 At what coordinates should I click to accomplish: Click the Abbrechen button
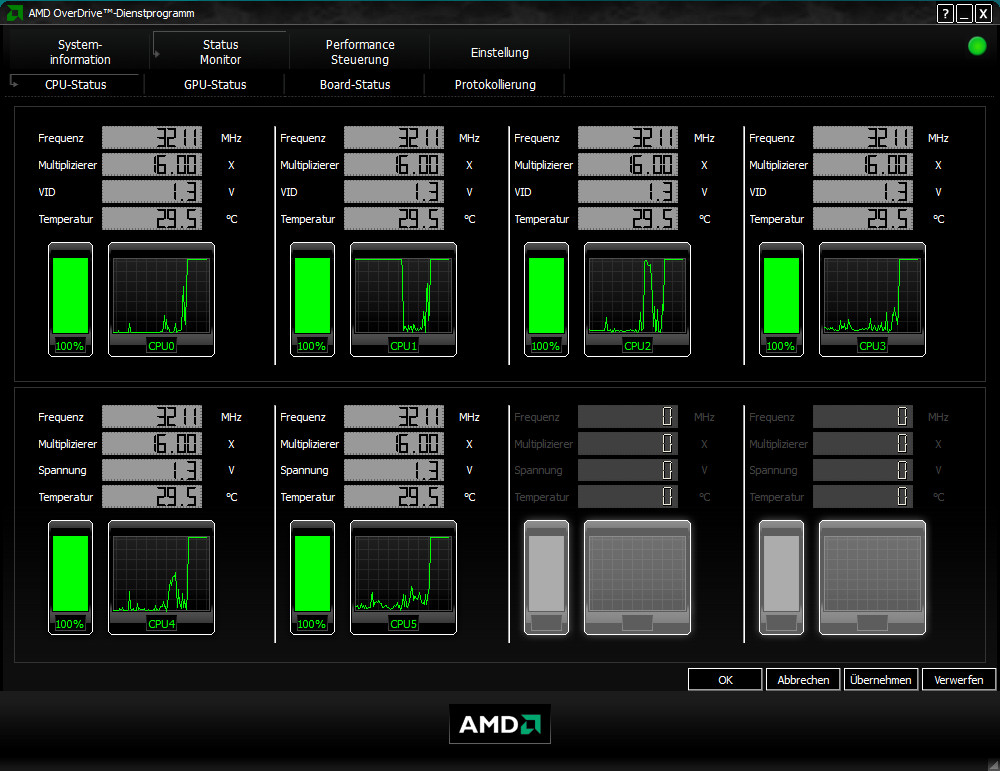pos(803,680)
